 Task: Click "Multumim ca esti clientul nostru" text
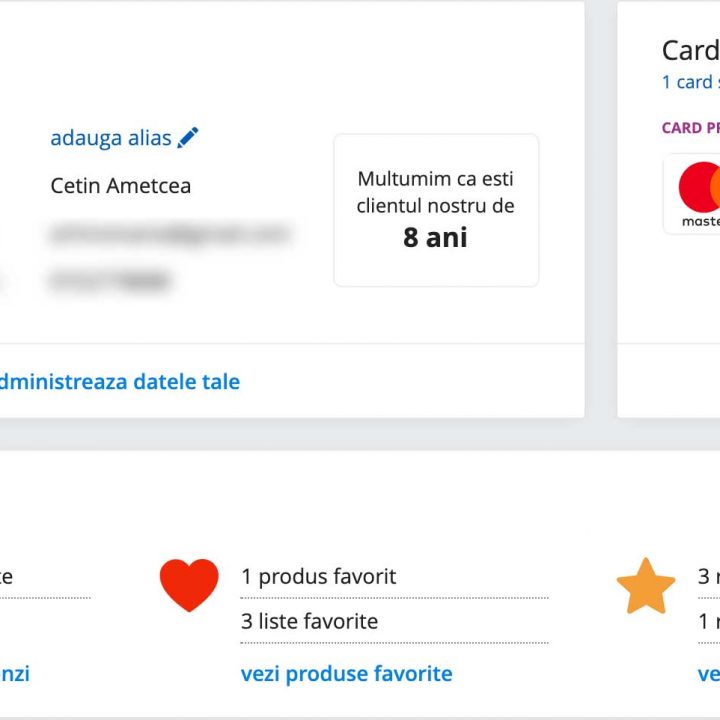coord(435,192)
